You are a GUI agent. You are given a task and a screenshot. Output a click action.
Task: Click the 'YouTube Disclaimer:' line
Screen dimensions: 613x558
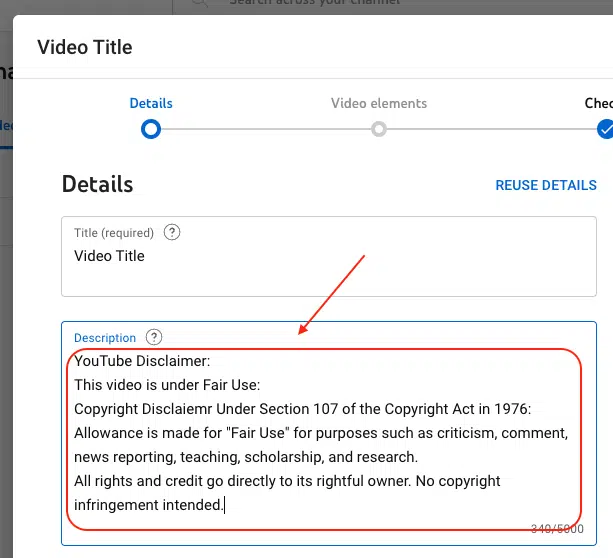[x=142, y=361]
